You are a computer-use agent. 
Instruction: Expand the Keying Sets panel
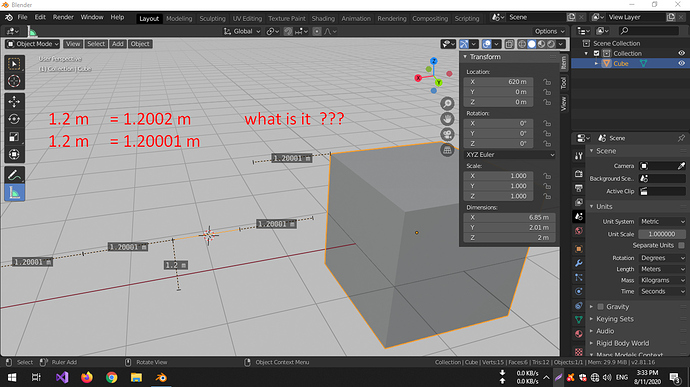[614, 319]
